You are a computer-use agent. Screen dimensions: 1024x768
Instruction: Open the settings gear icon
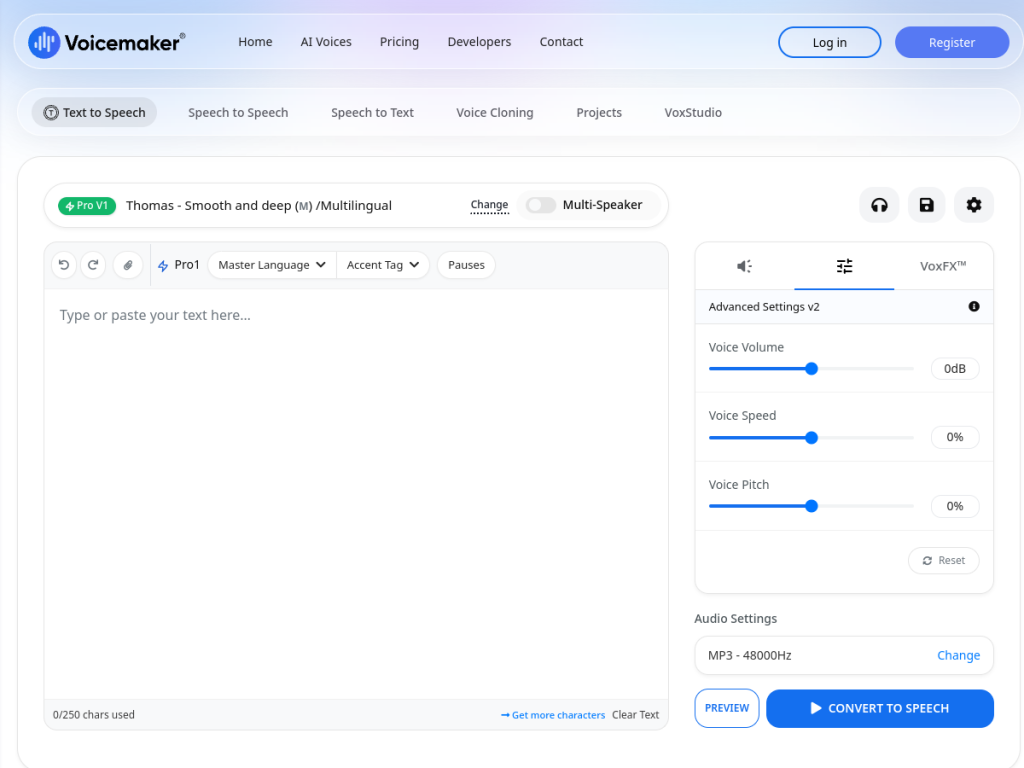(974, 205)
